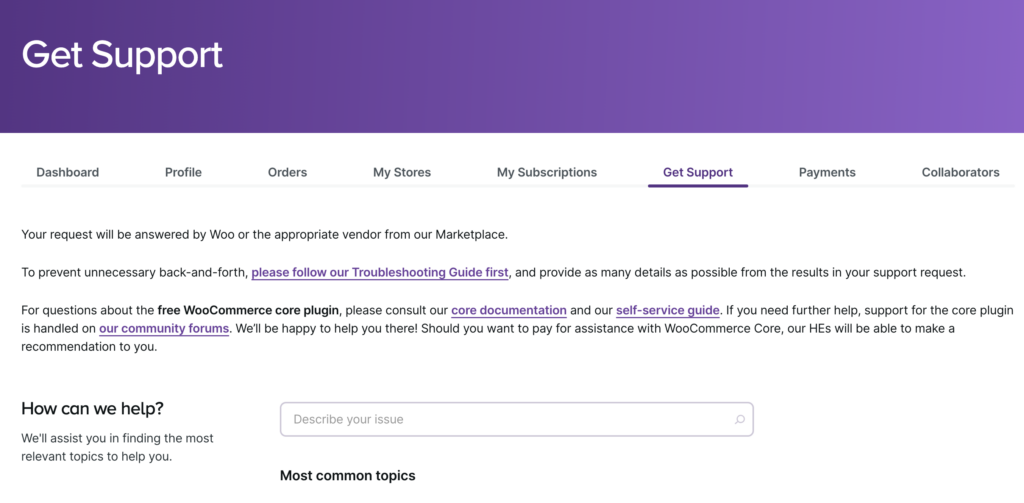Focus the Describe your issue field
The width and height of the screenshot is (1024, 503).
[x=505, y=420]
